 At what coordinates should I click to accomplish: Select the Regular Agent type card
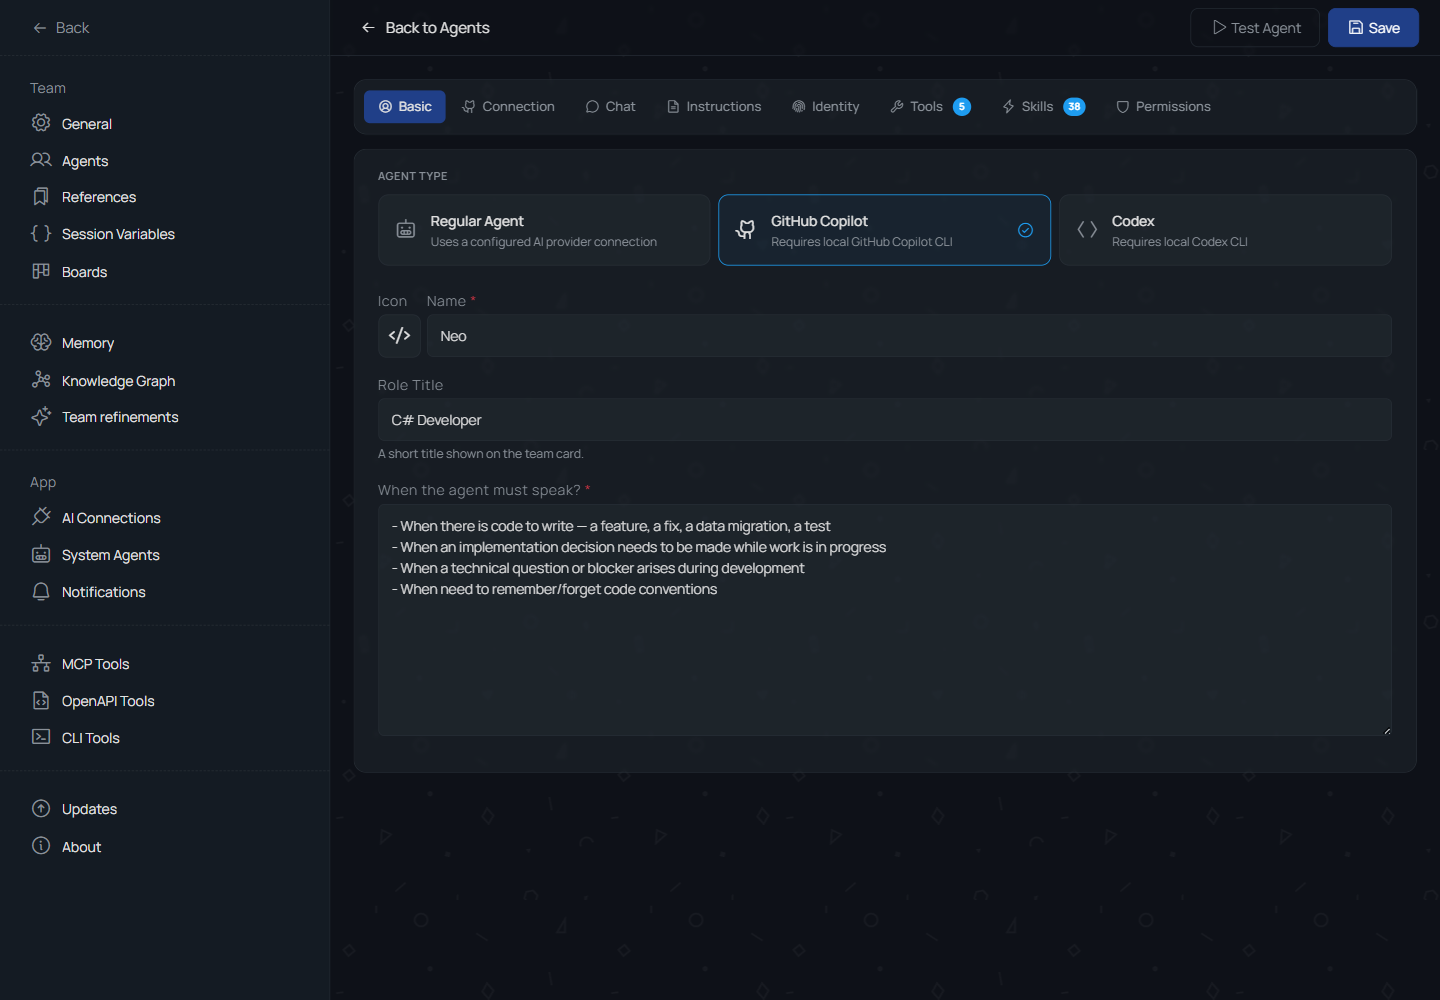(x=544, y=230)
